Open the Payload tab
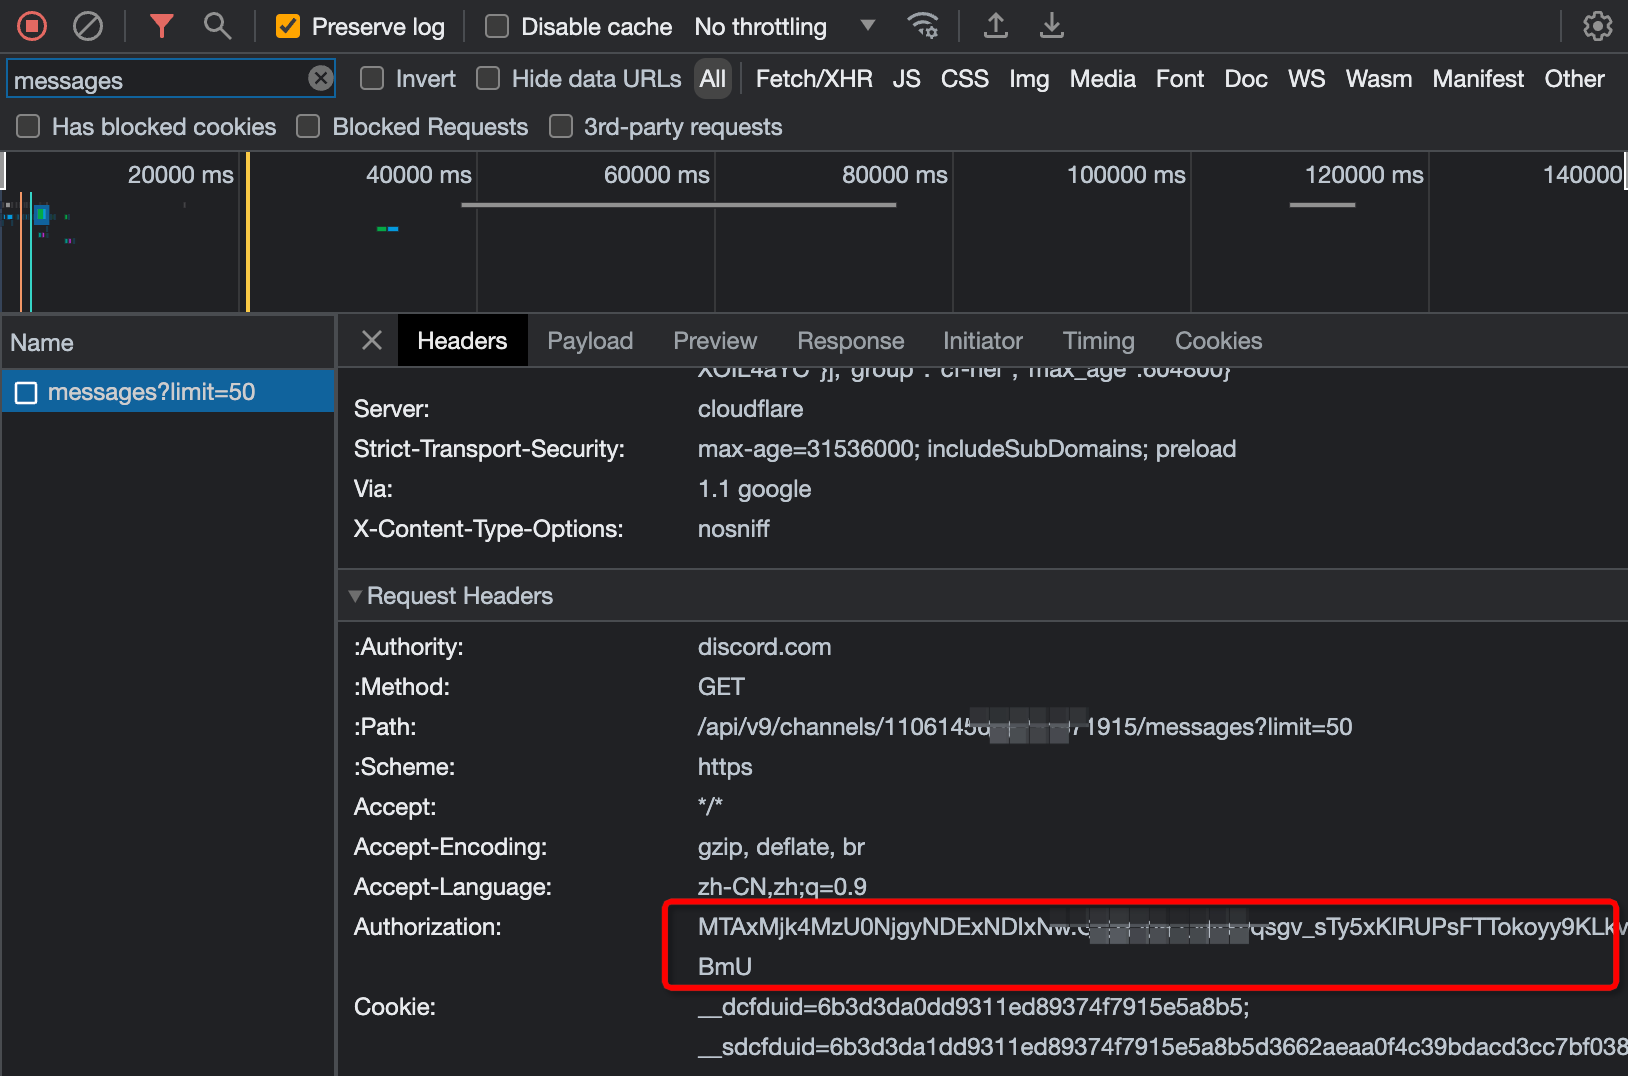 coord(590,341)
